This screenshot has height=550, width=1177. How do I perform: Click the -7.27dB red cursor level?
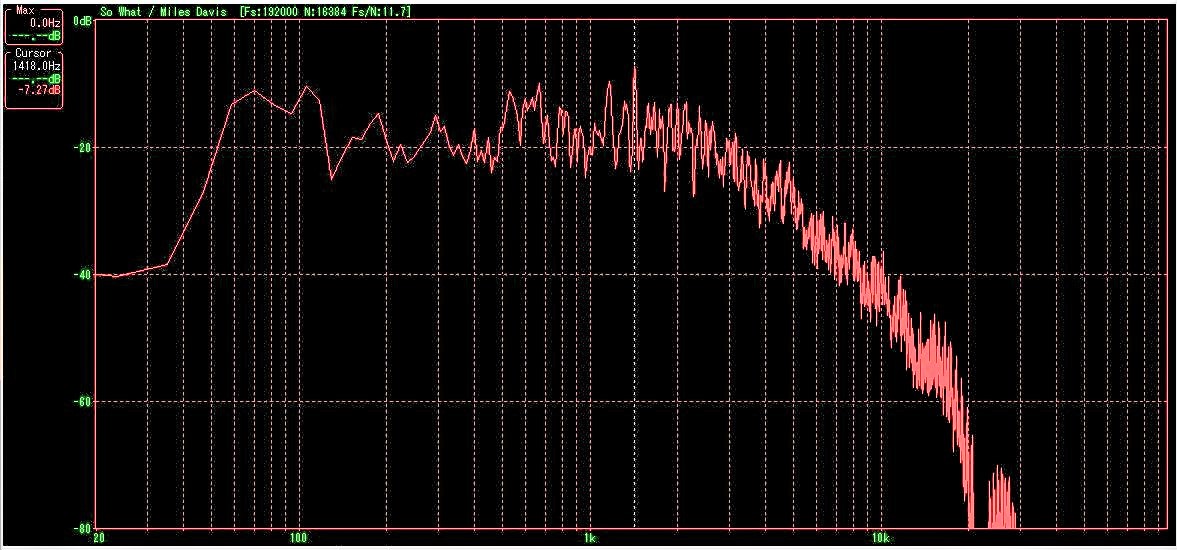[x=40, y=89]
